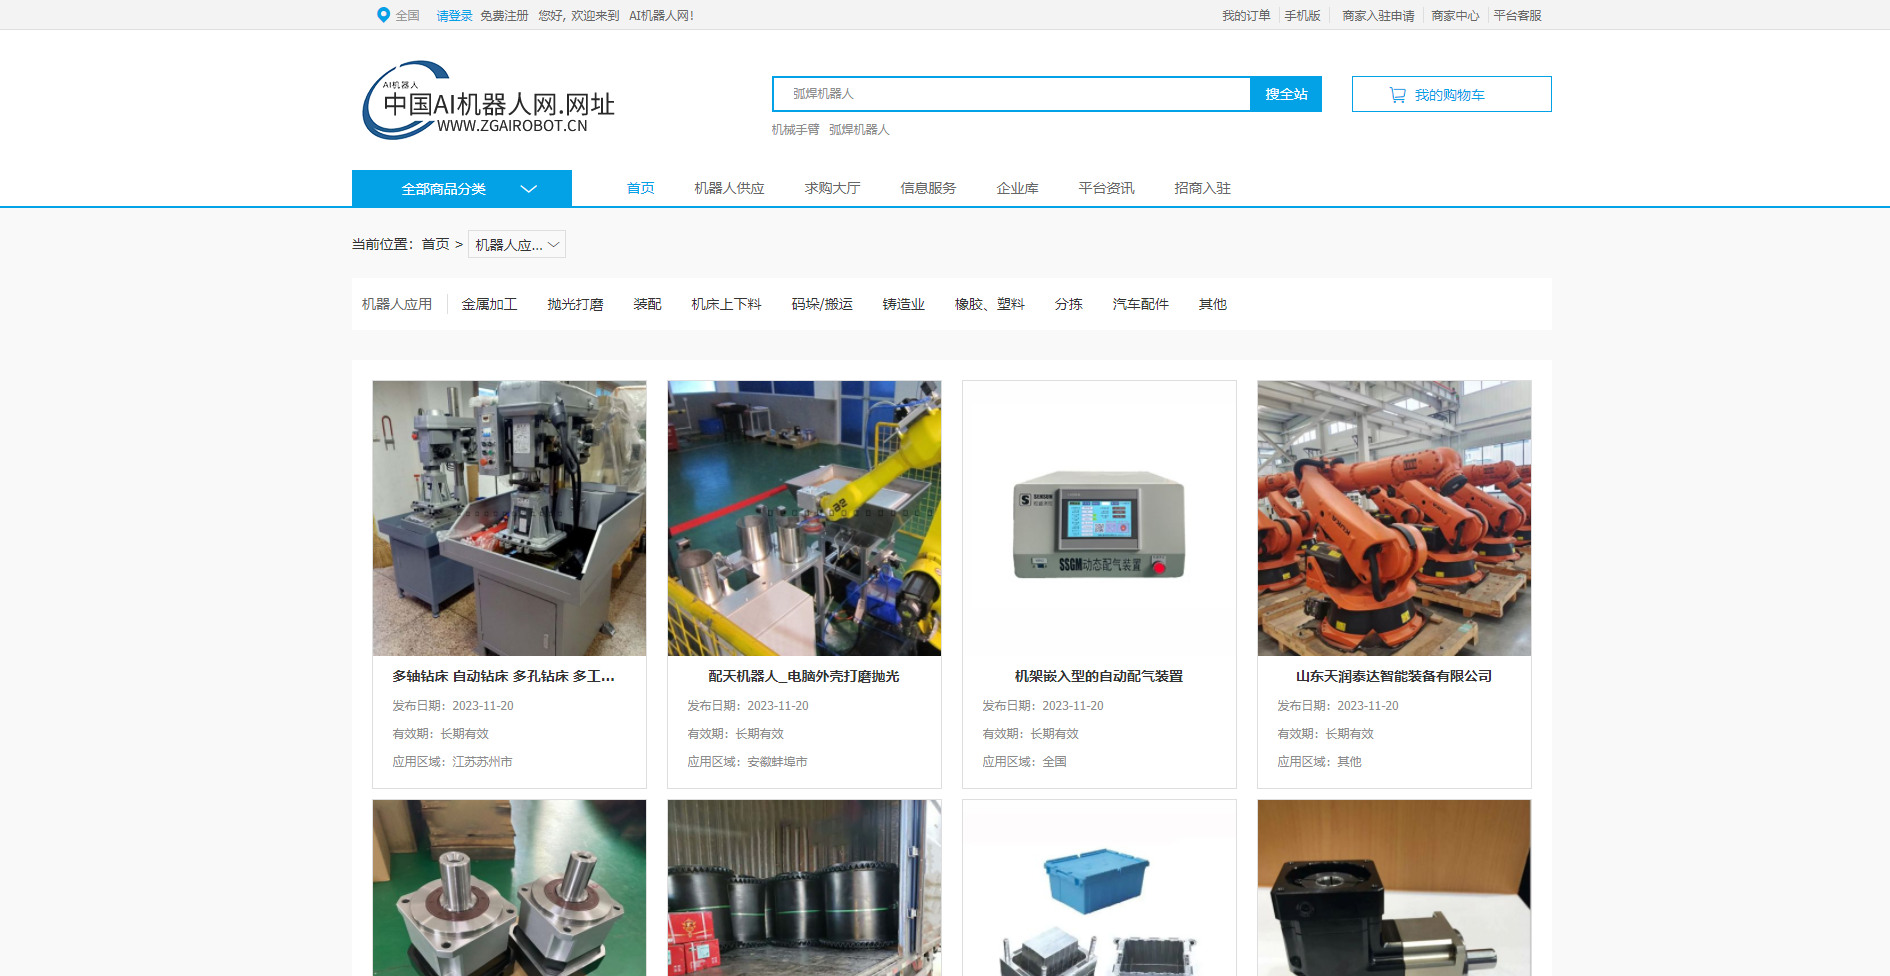This screenshot has height=976, width=1890.
Task: Filter by the 分拣 category
Action: pos(1069,304)
